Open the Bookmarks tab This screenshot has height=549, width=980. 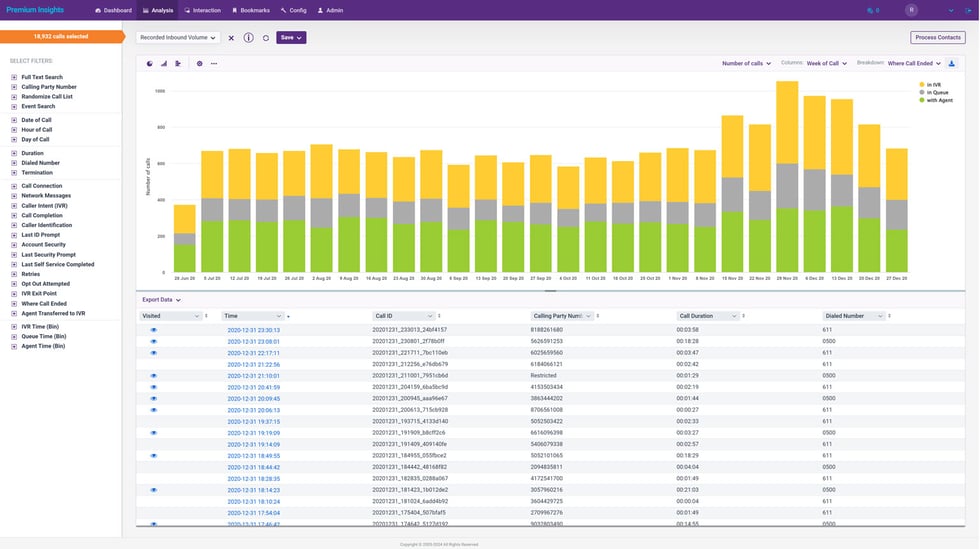pyautogui.click(x=251, y=11)
